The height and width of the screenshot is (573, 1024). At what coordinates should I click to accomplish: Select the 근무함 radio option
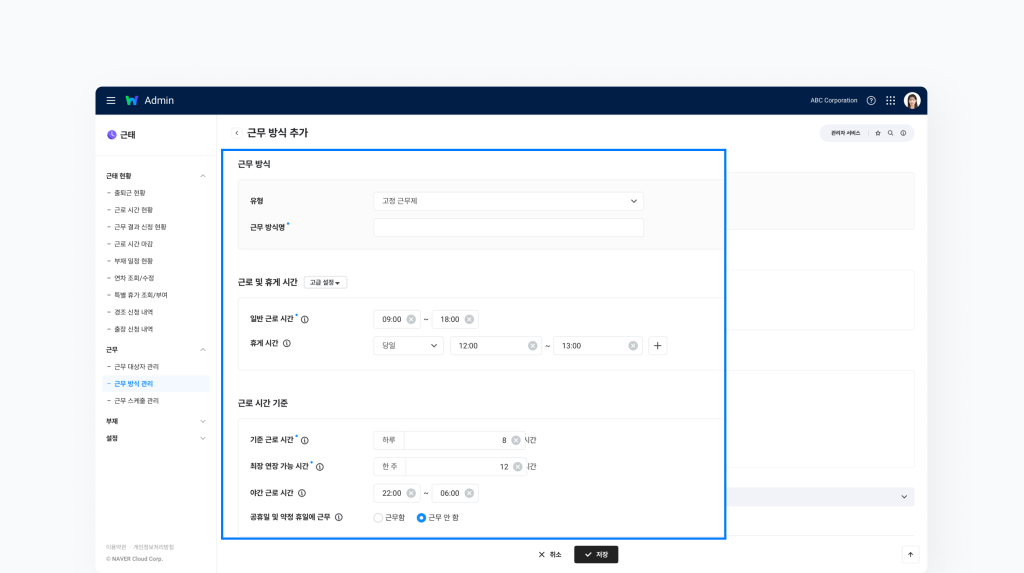pyautogui.click(x=378, y=518)
